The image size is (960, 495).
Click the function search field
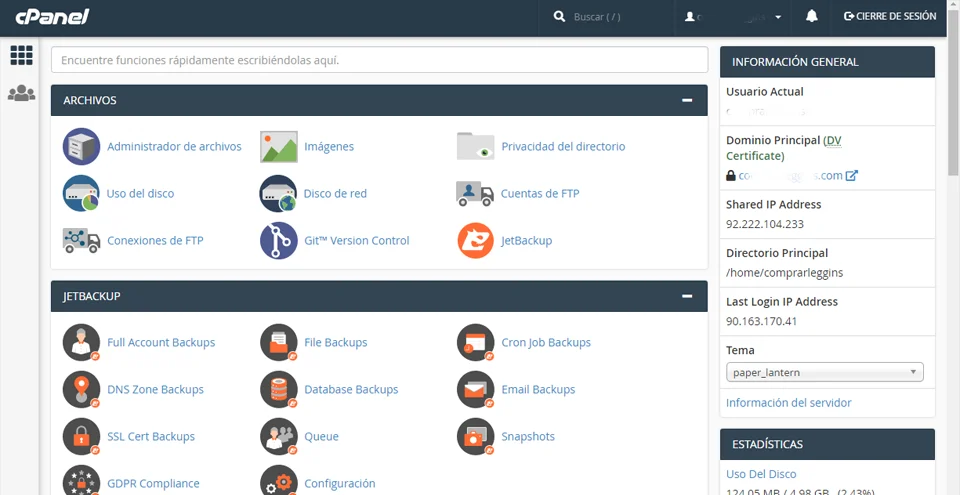[379, 60]
